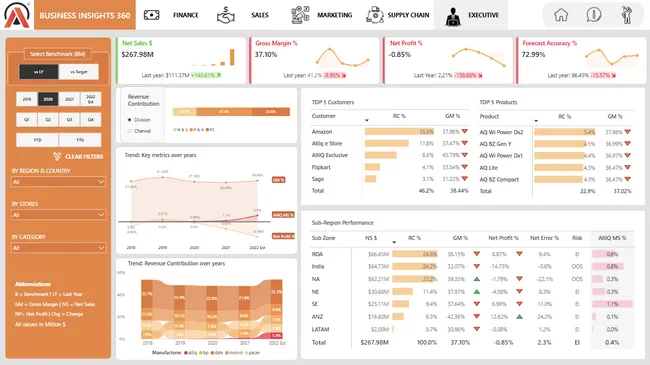Screen dimensions: 650x365
Task: Open the Sales tab
Action: point(260,15)
